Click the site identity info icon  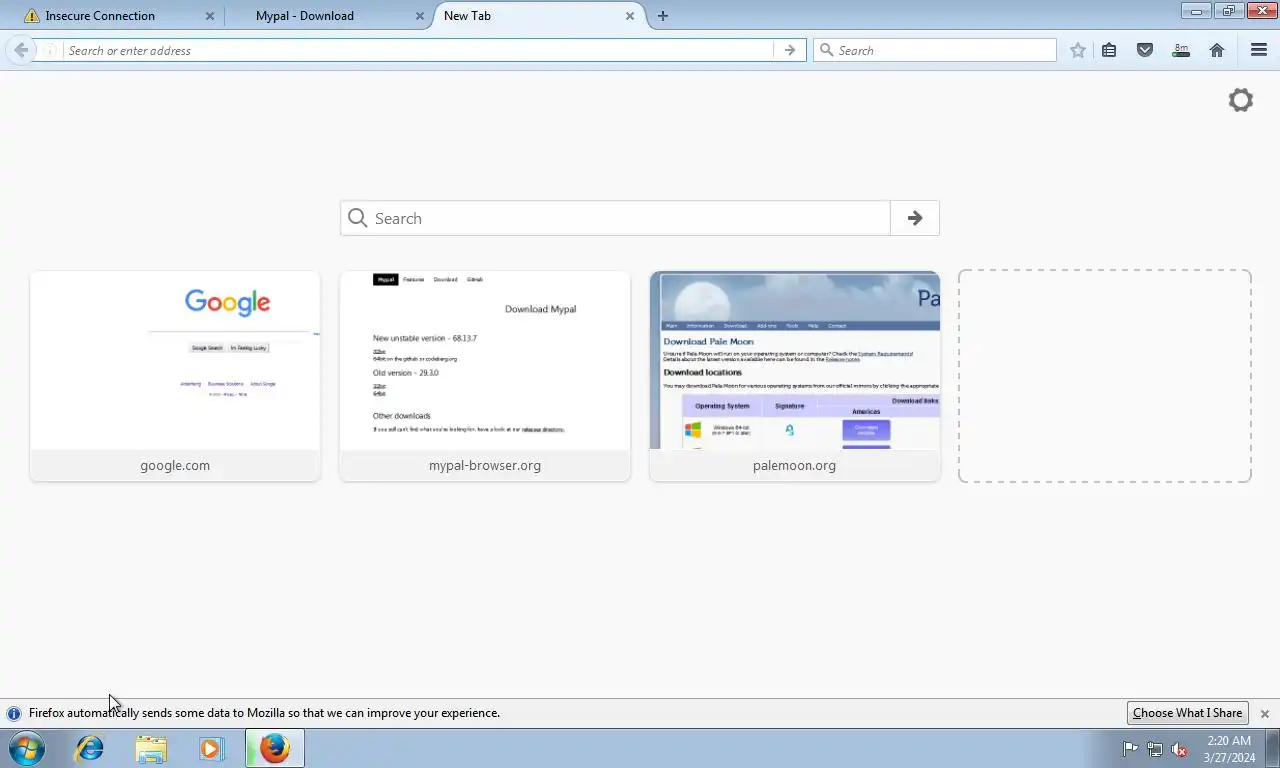(x=50, y=50)
